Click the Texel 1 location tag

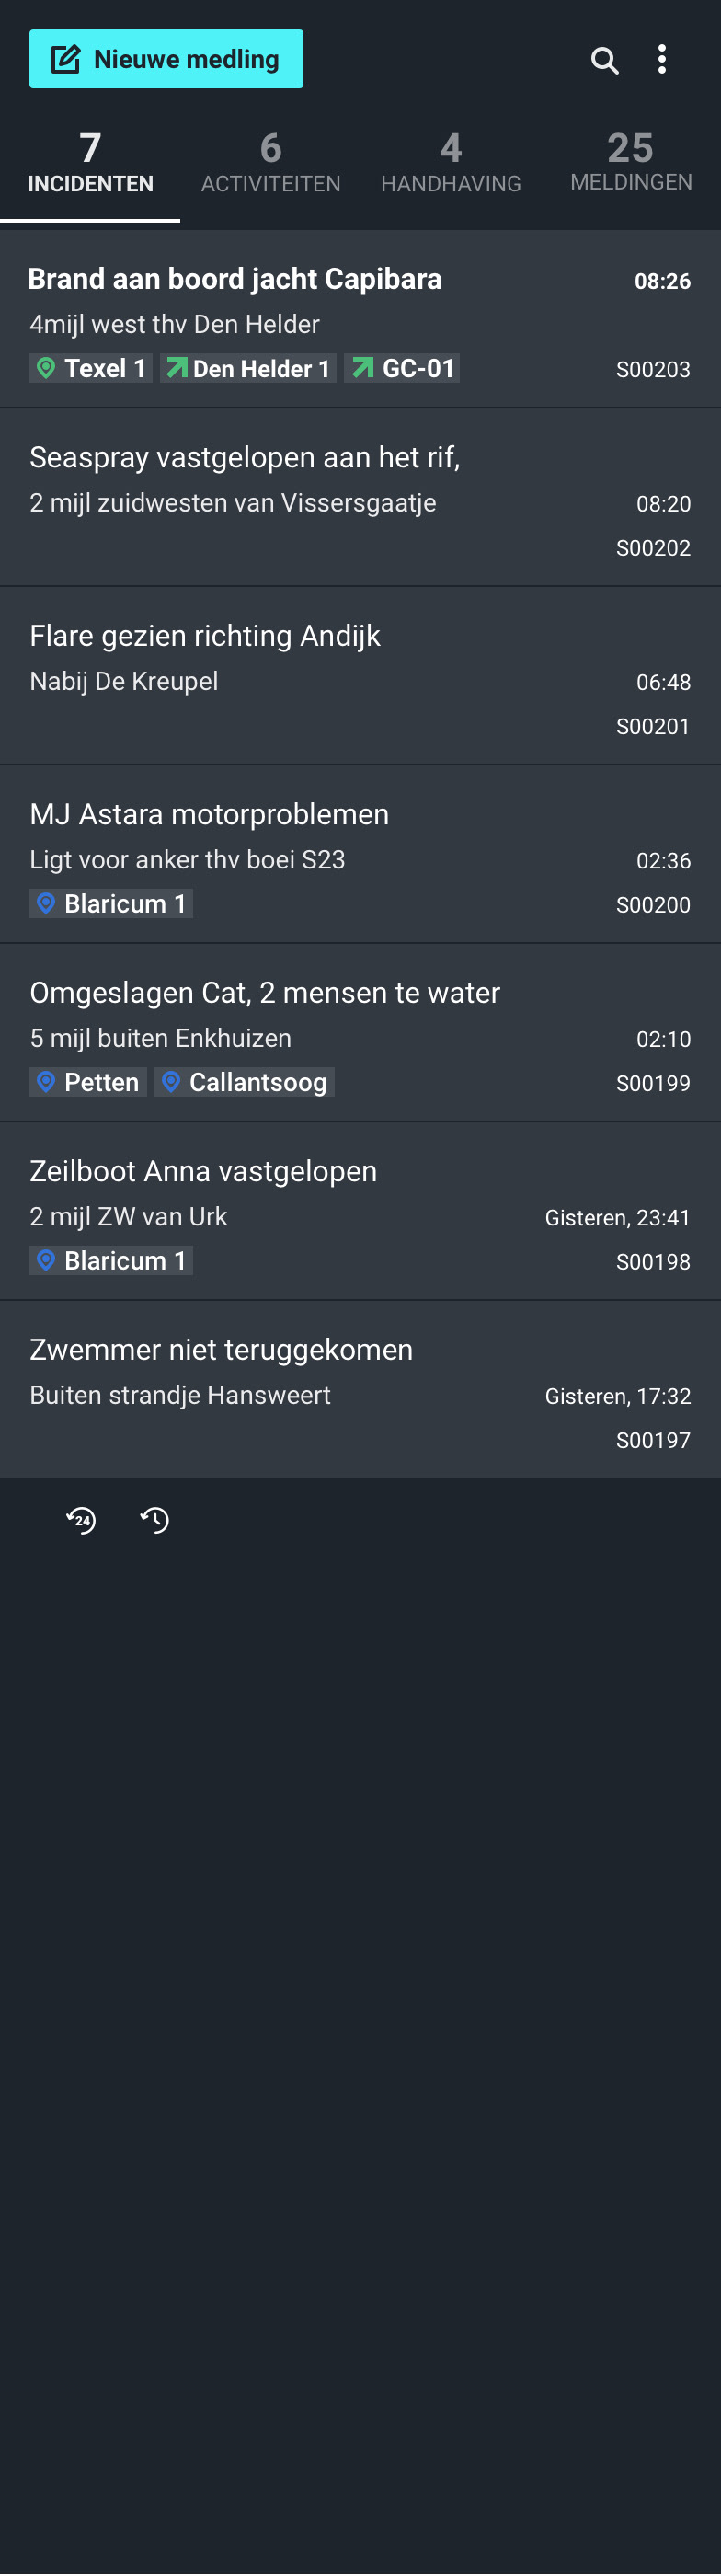click(x=91, y=369)
